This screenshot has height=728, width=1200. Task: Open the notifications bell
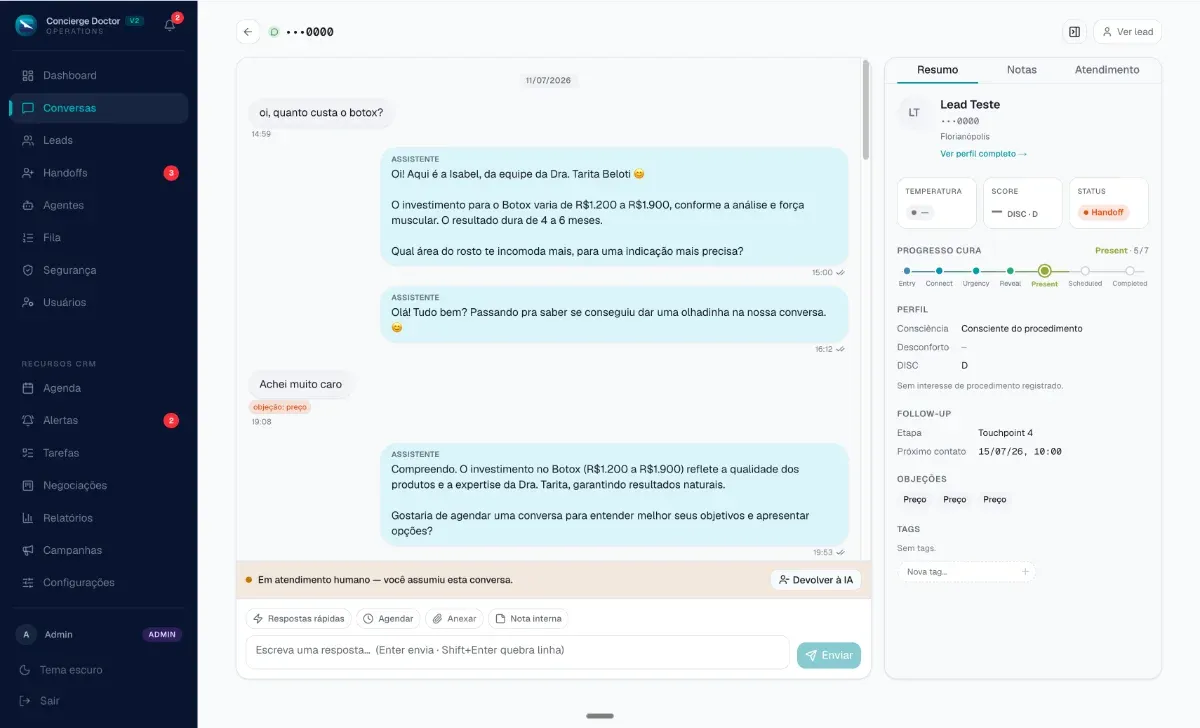(x=170, y=25)
